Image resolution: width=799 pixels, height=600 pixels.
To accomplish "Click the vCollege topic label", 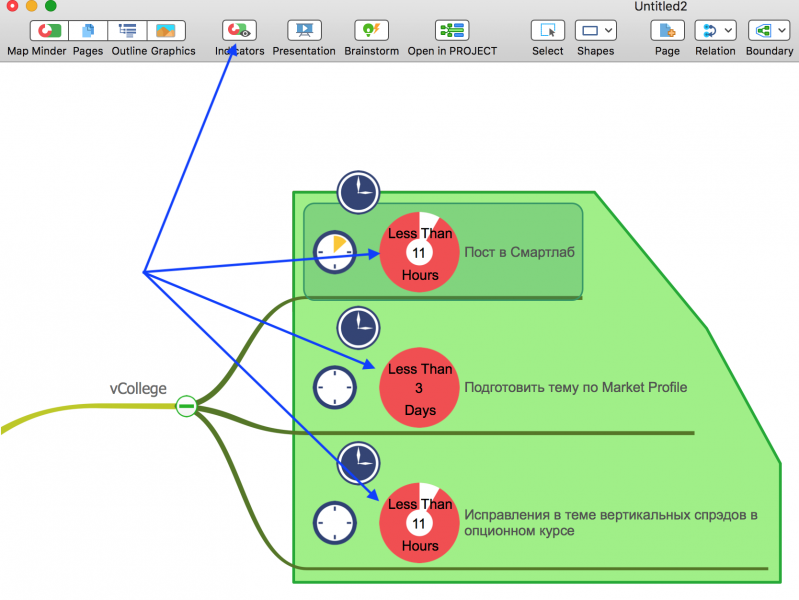I will [x=138, y=389].
